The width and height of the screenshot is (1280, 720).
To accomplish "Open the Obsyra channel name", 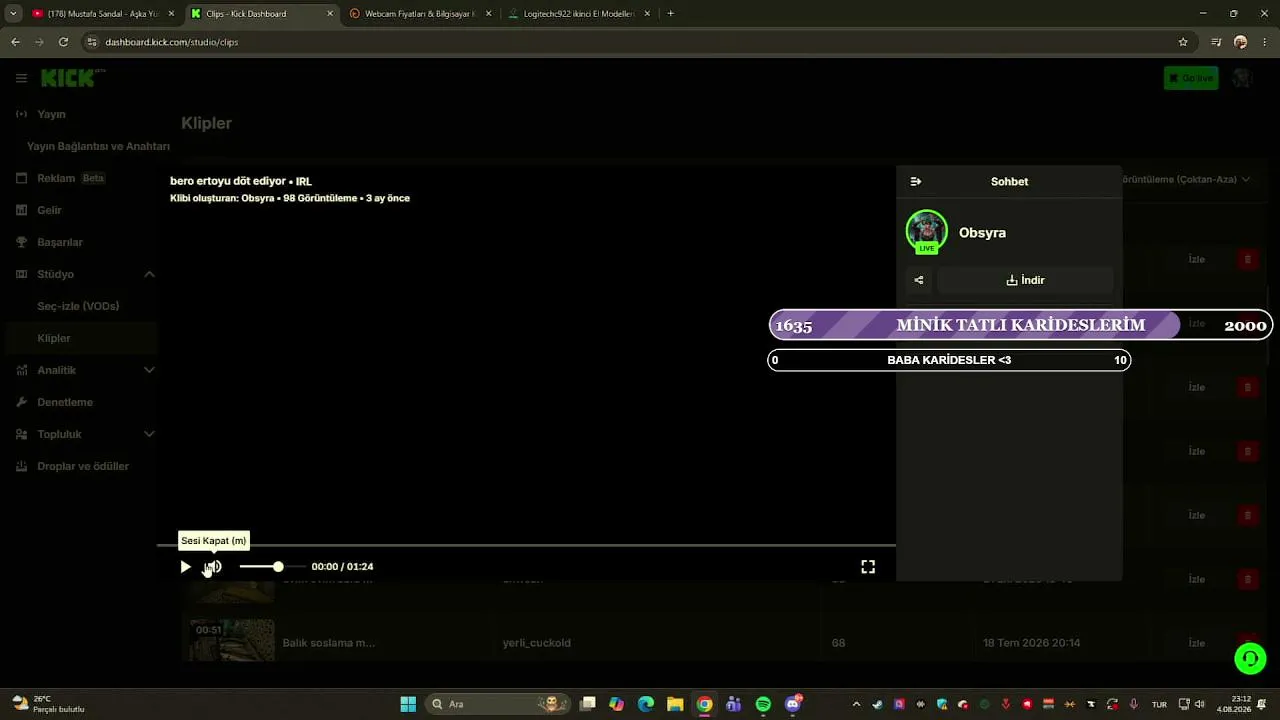I will pos(982,233).
